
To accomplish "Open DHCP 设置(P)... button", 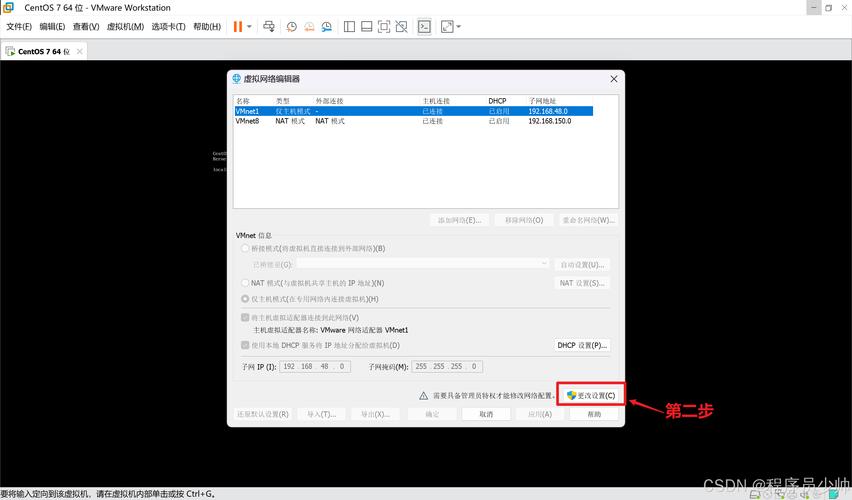I will pos(582,345).
